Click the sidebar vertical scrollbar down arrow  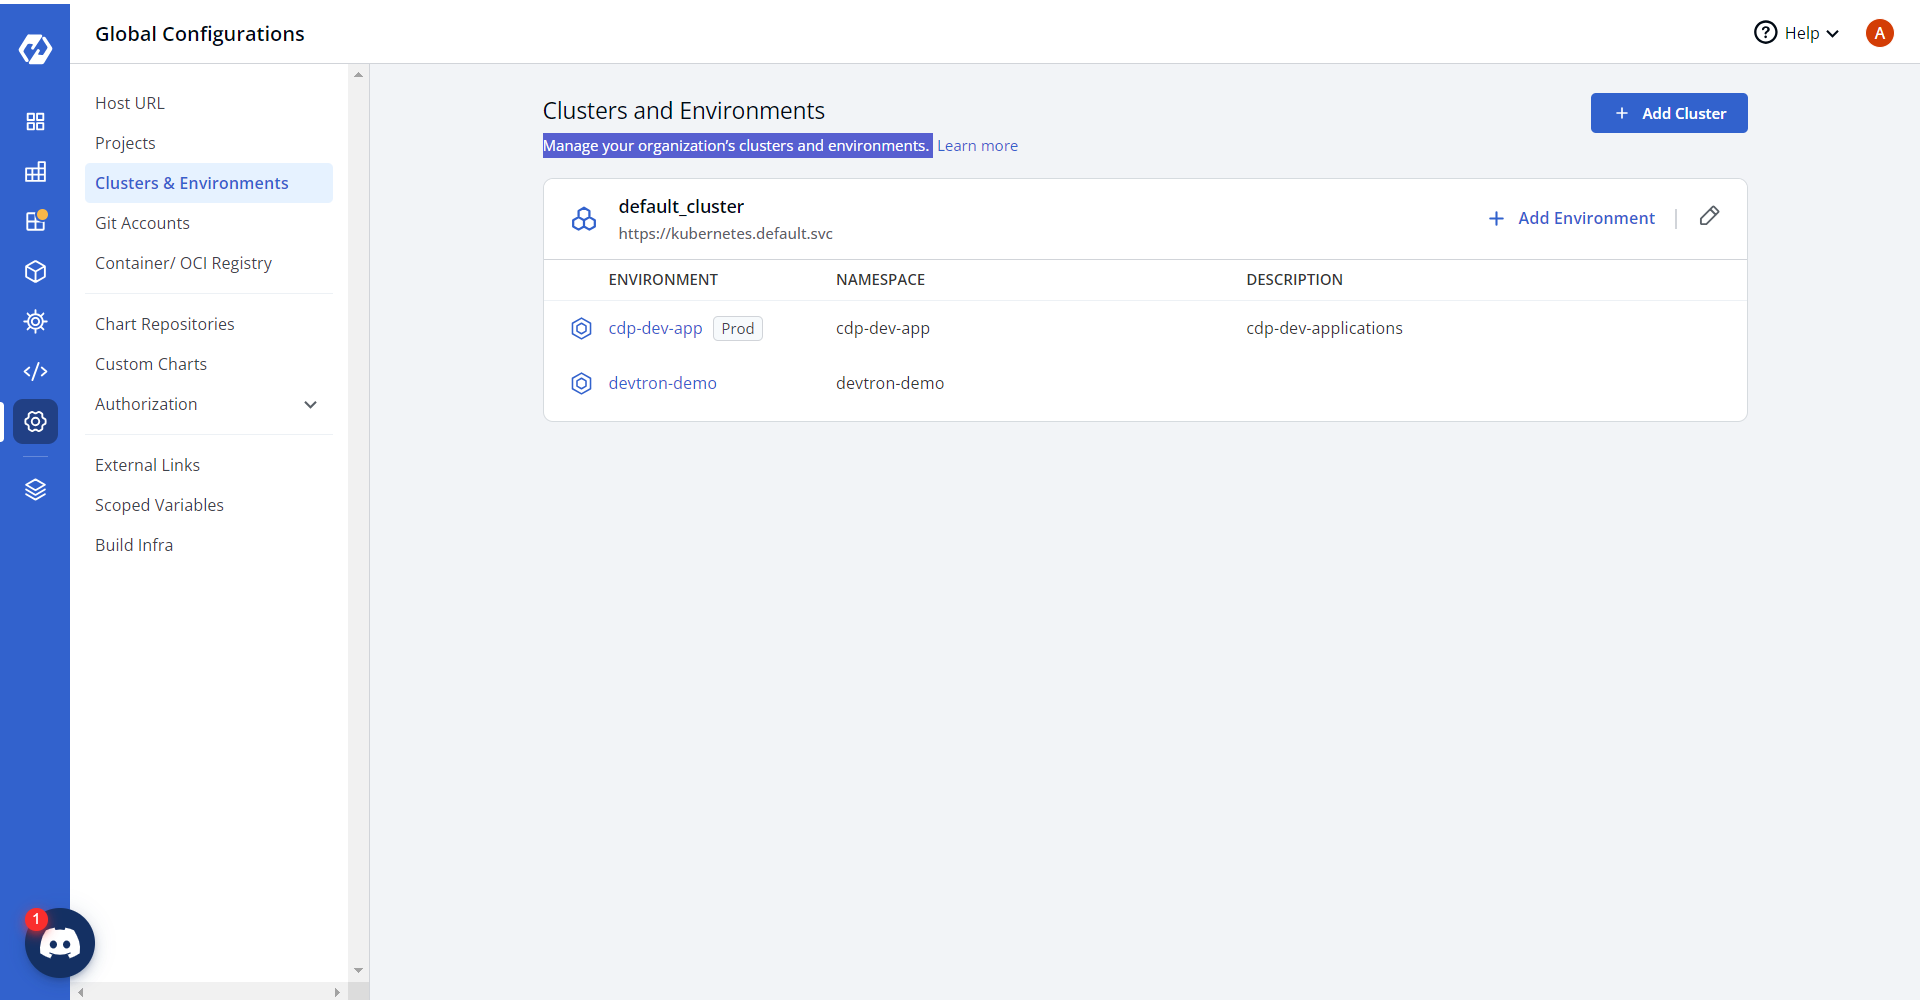(358, 971)
